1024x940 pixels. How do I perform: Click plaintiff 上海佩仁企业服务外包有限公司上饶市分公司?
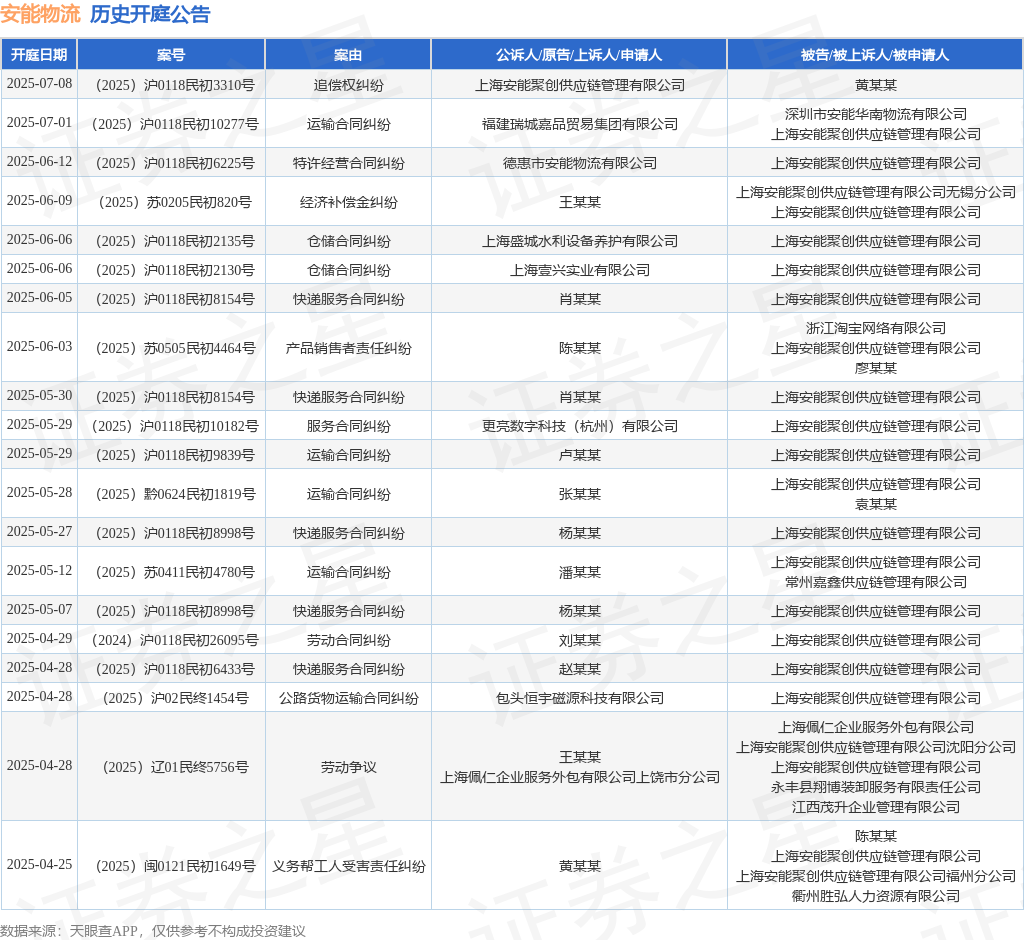point(579,777)
